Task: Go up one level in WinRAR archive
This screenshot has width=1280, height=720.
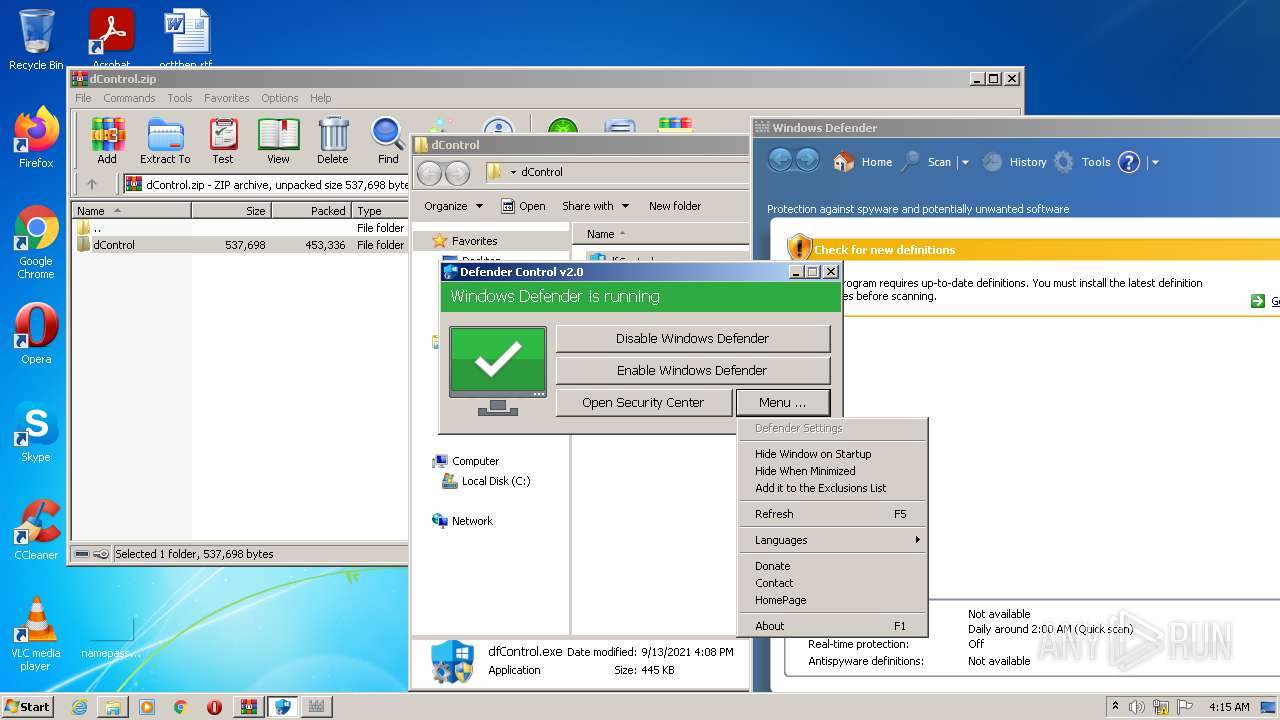Action: click(x=92, y=184)
